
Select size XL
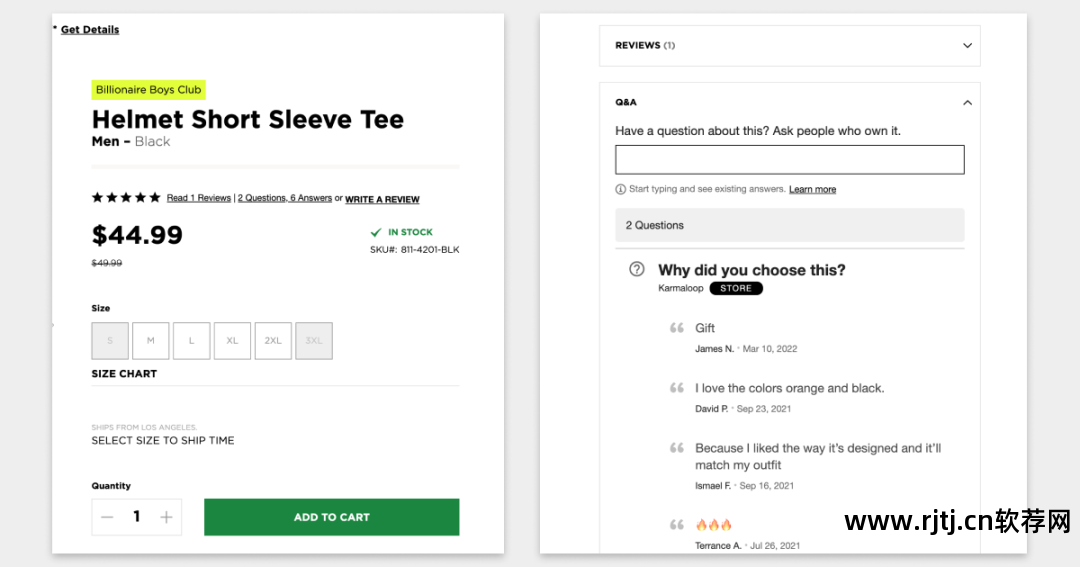coord(232,341)
